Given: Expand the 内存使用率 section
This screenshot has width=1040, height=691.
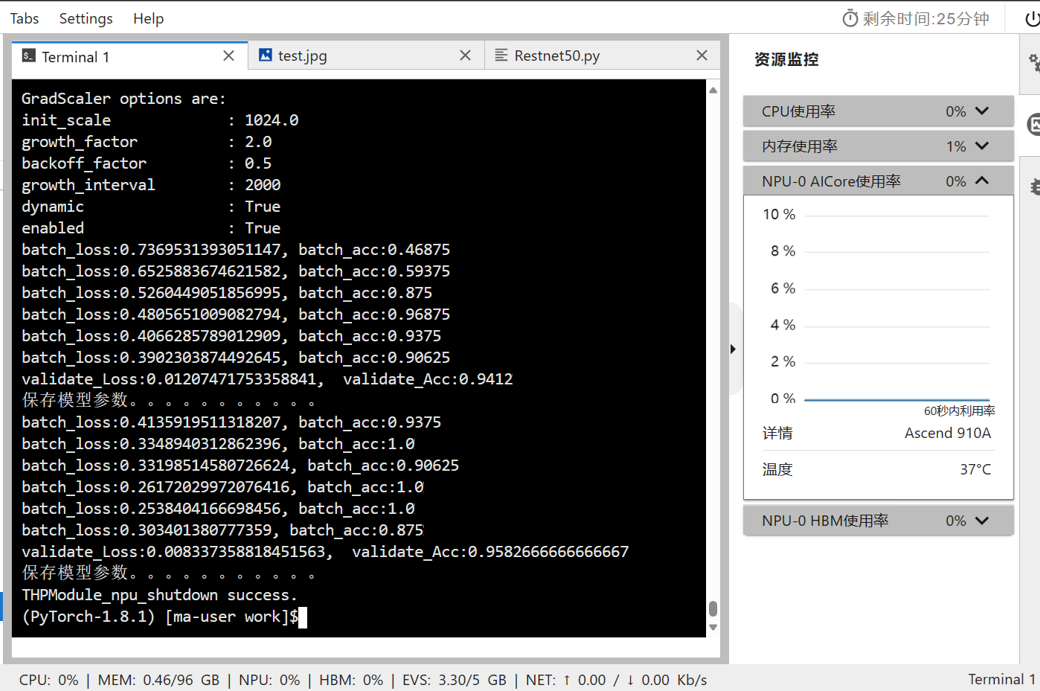Looking at the screenshot, I should point(878,146).
